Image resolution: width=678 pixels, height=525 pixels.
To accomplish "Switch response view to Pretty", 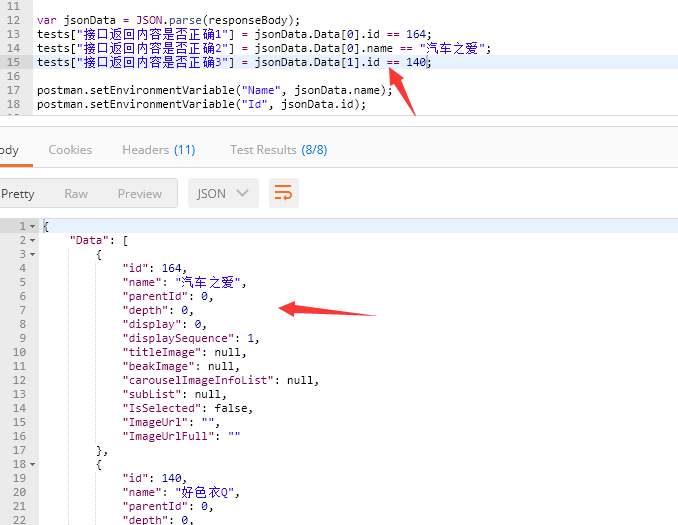I will click(x=18, y=193).
